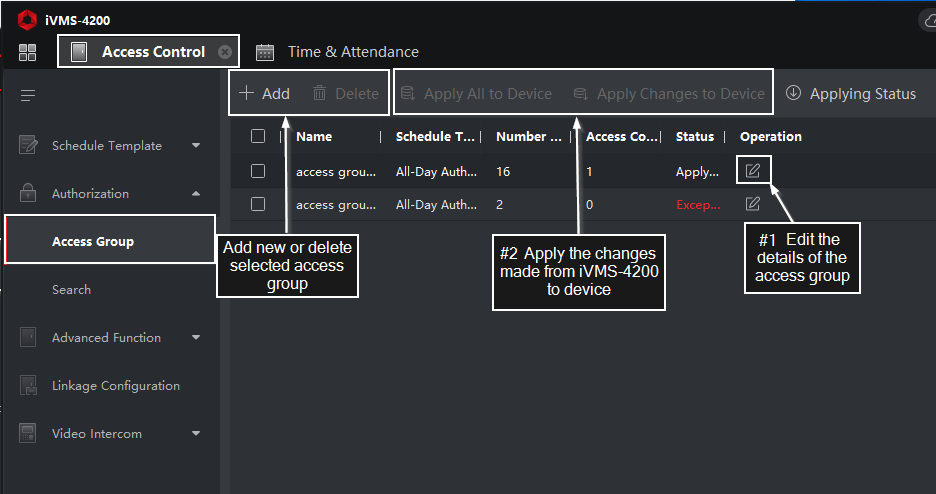Expand the Advanced Function section arrow
The image size is (936, 494).
click(x=196, y=337)
